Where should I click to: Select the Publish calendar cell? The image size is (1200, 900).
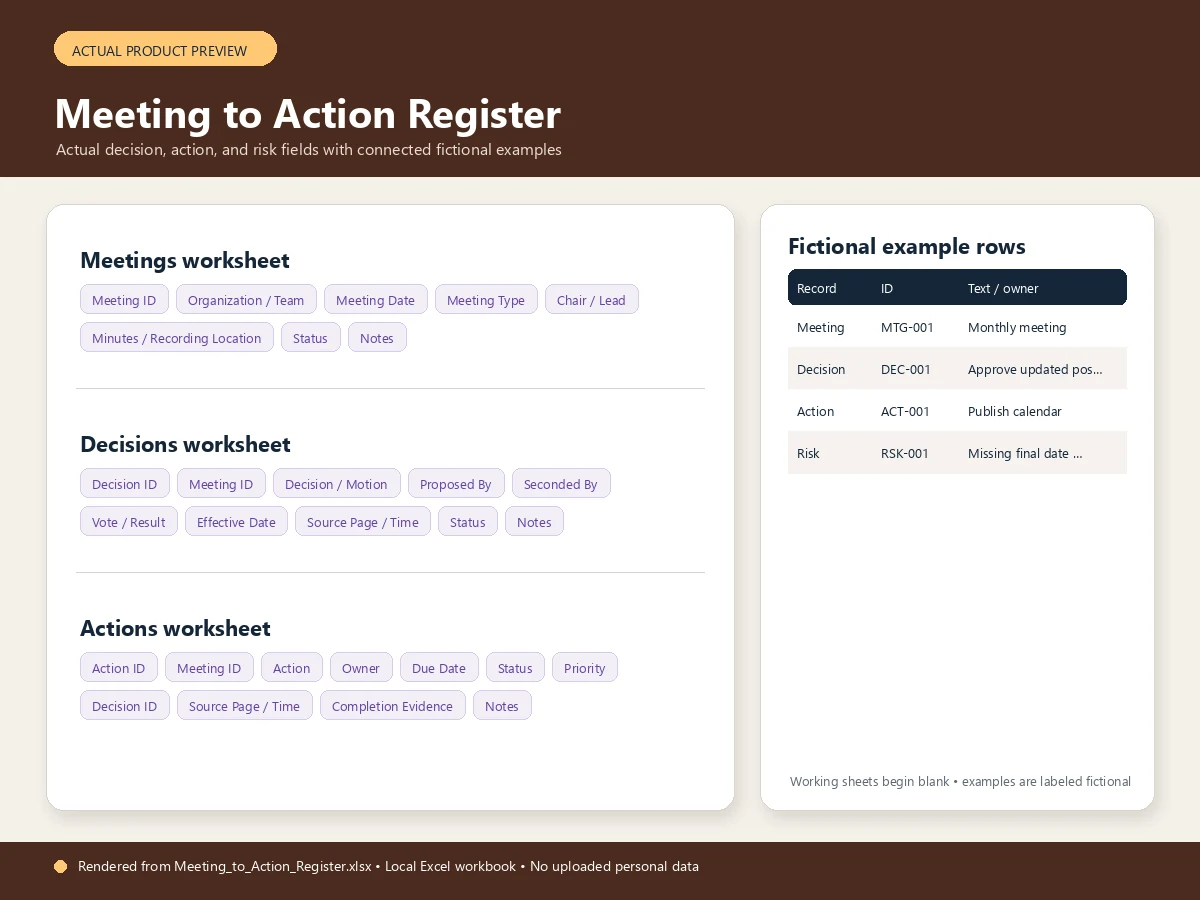[1015, 411]
